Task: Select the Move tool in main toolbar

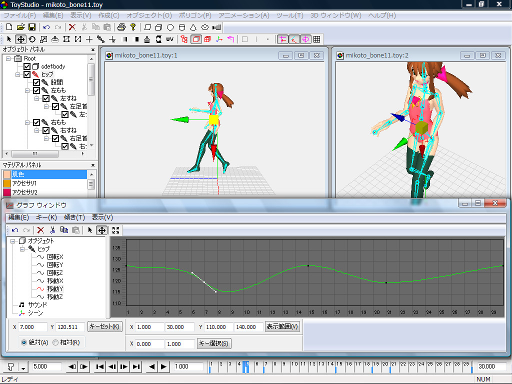Action: pyautogui.click(x=21, y=39)
